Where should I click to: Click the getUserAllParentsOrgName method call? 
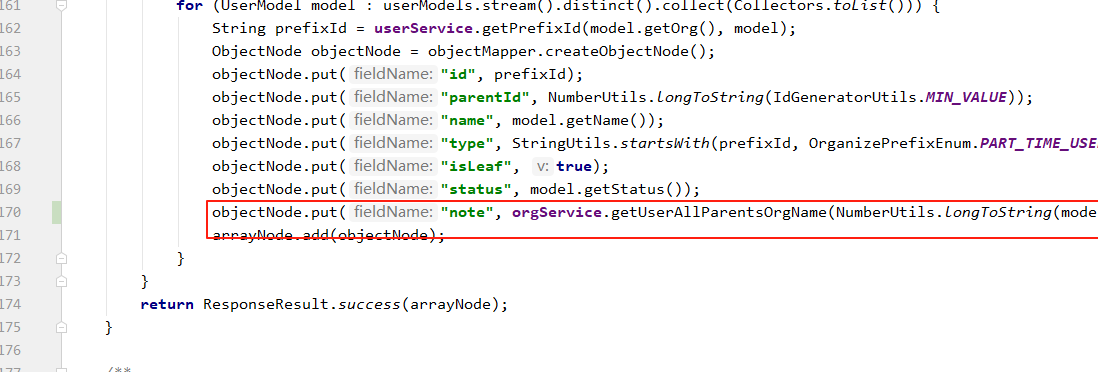click(720, 212)
